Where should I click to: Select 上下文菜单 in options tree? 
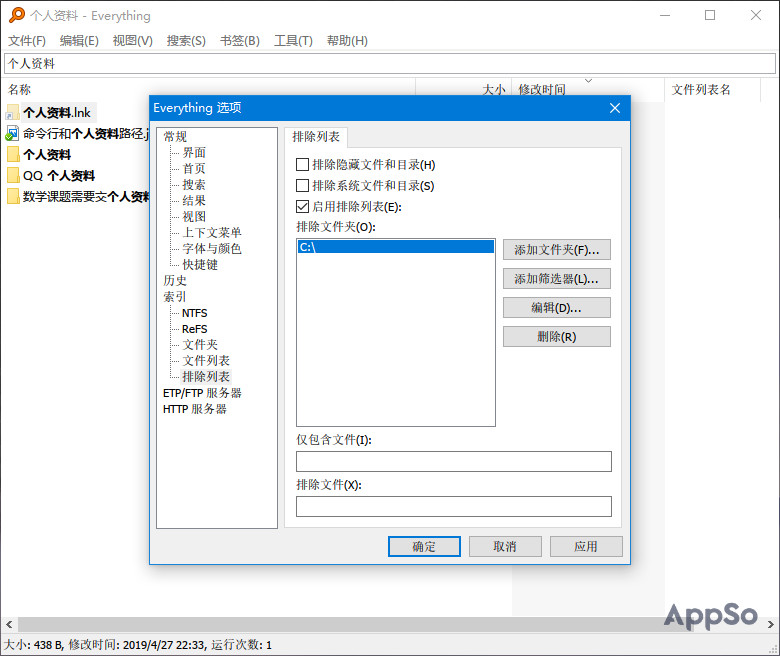pyautogui.click(x=212, y=232)
